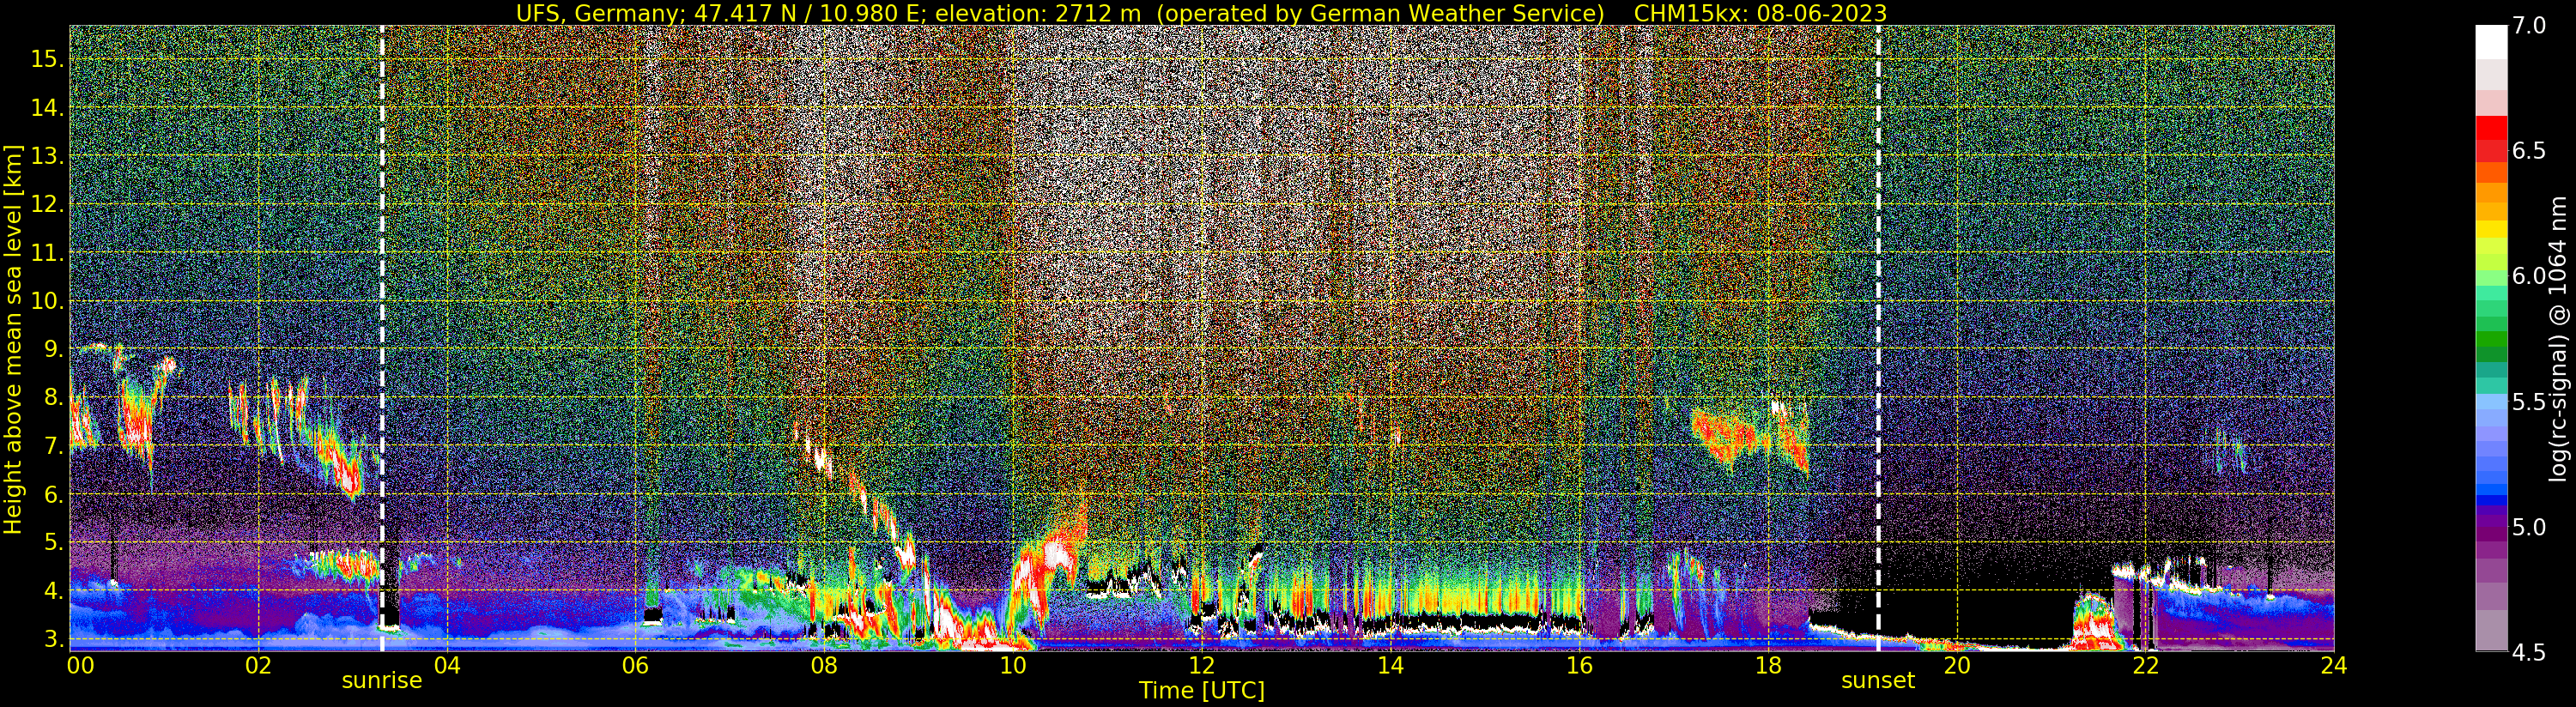Click the yellow segment of the colorbar

(2491, 229)
